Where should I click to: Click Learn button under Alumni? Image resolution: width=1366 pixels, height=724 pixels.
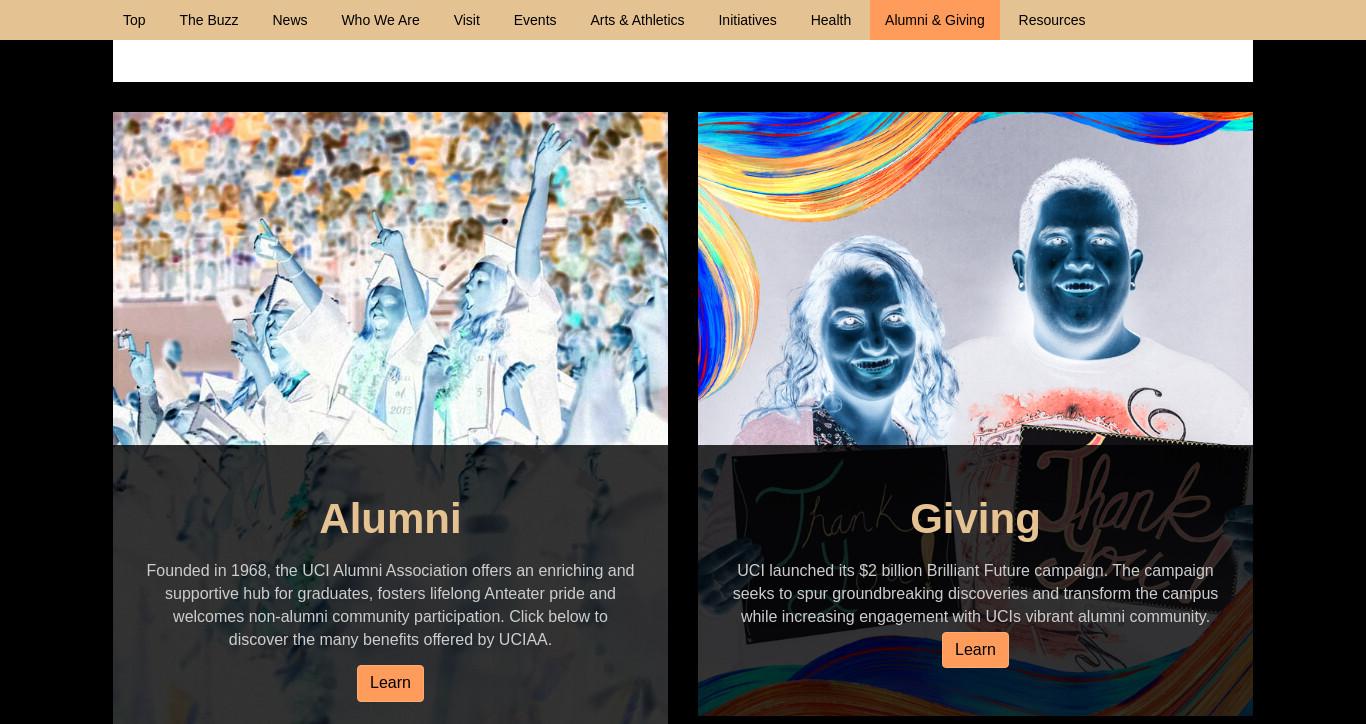390,683
